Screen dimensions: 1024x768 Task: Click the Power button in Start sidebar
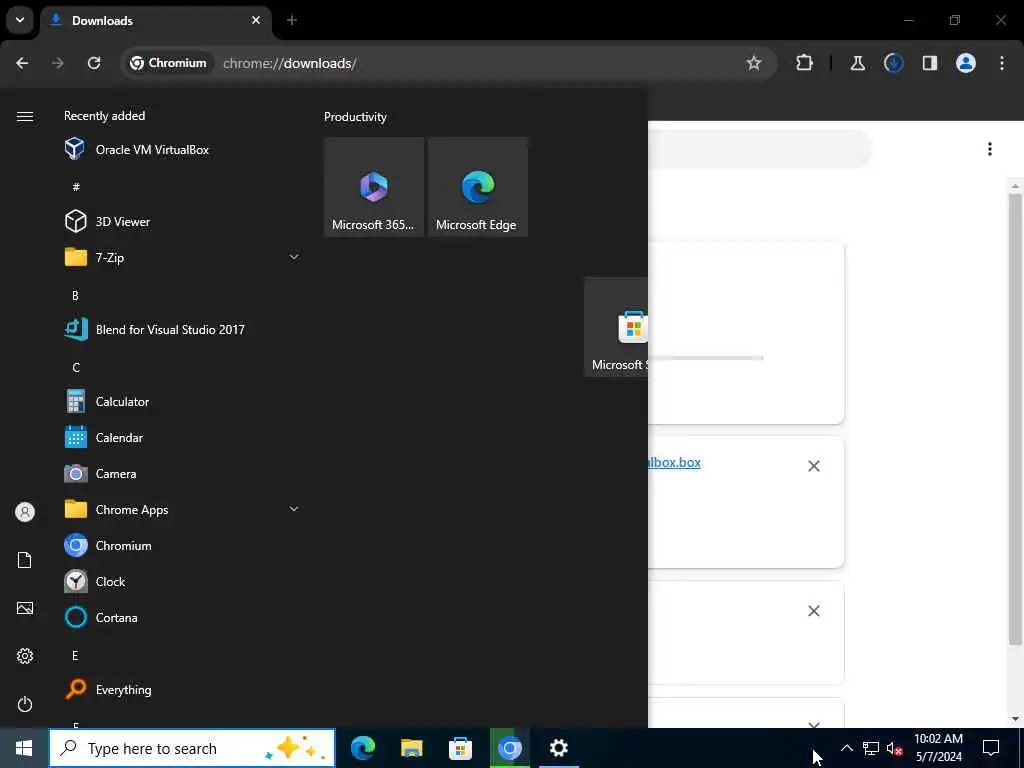tap(25, 704)
